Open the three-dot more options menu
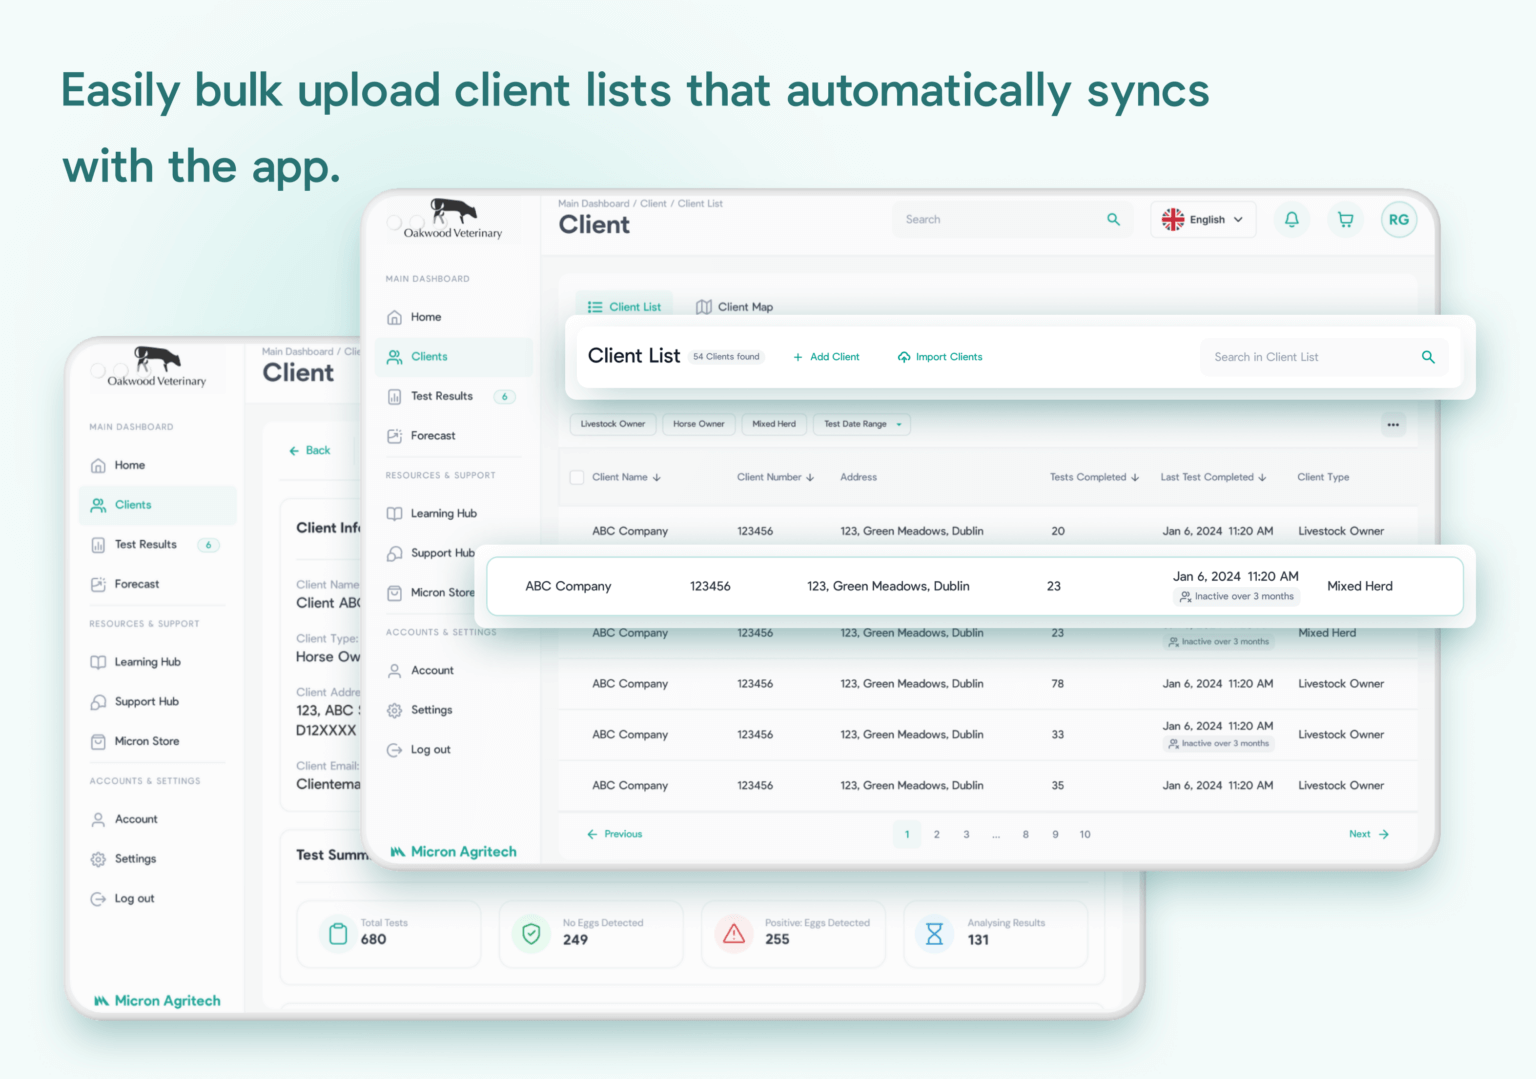 1392,425
